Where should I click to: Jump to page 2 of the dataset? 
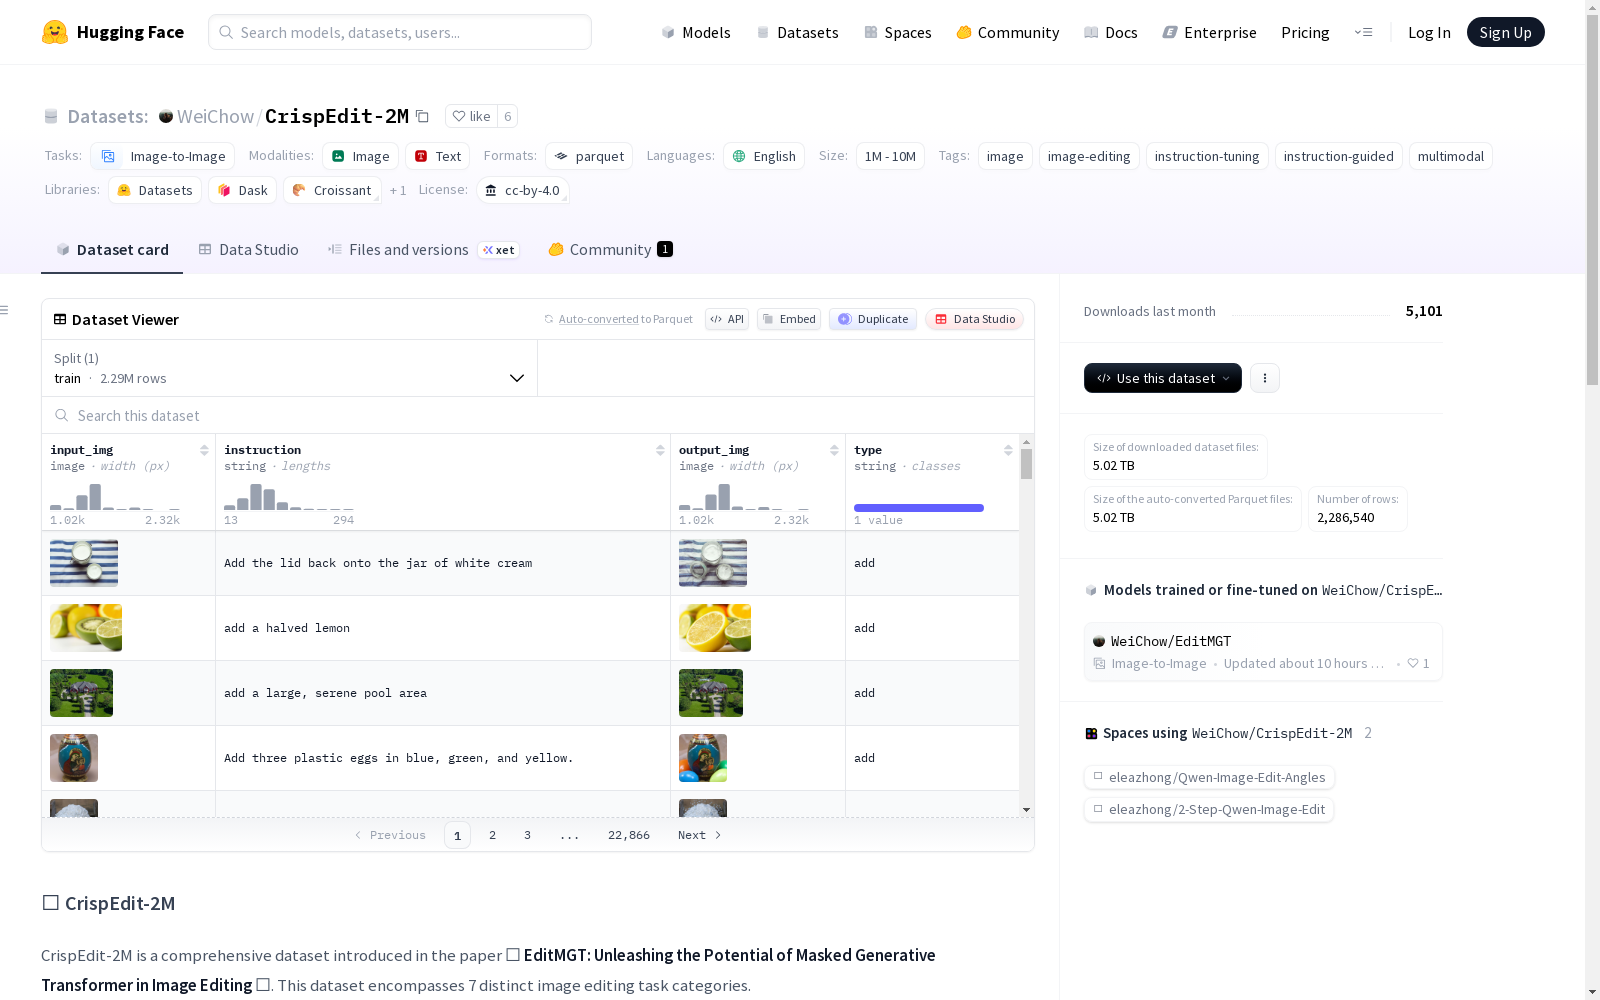[x=492, y=835]
